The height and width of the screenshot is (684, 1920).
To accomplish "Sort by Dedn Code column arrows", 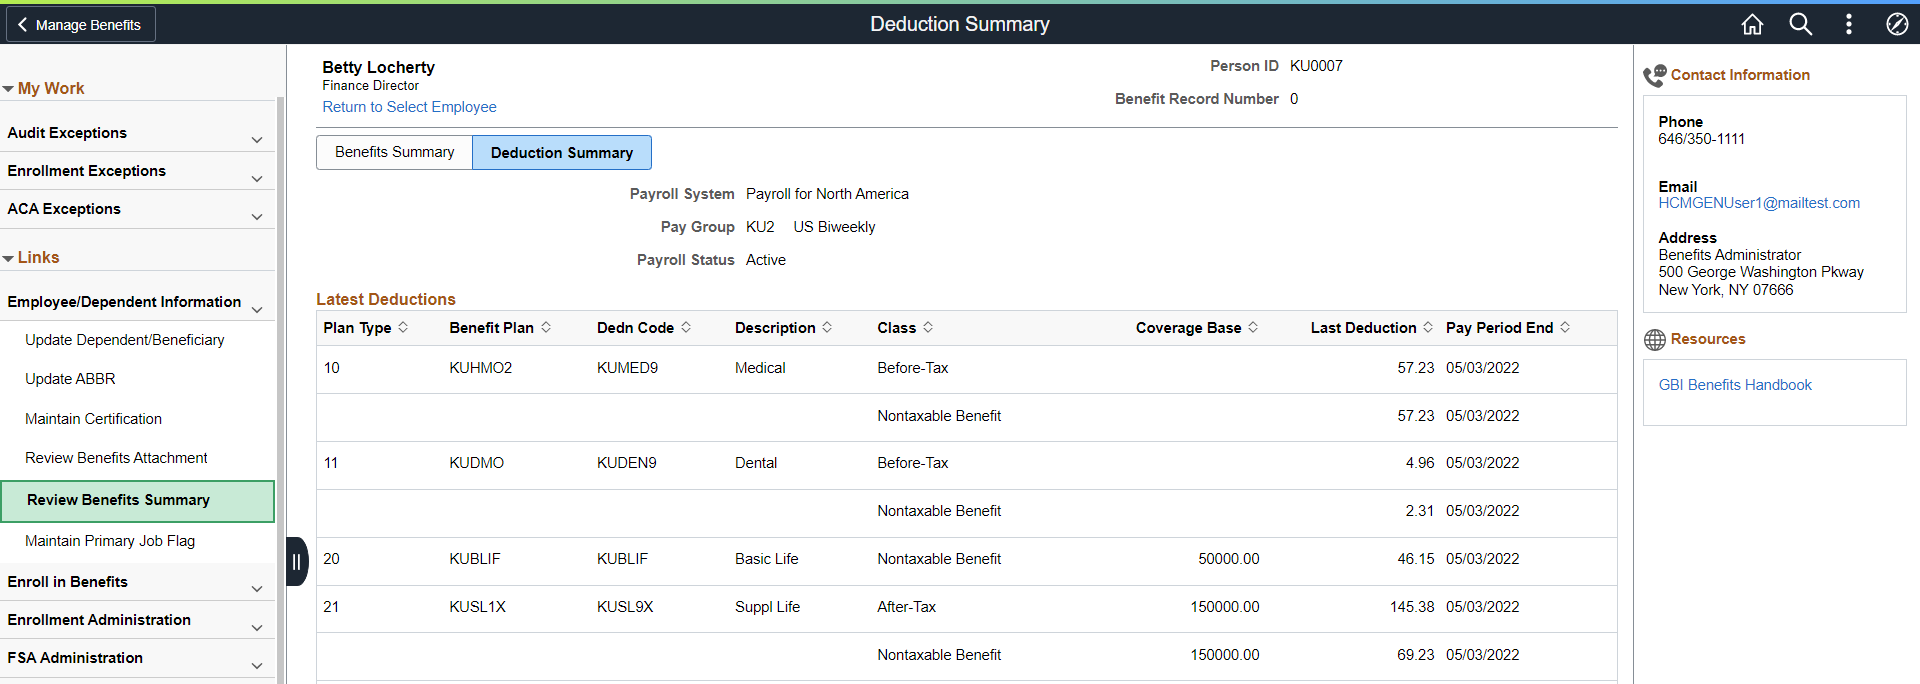I will tap(686, 327).
